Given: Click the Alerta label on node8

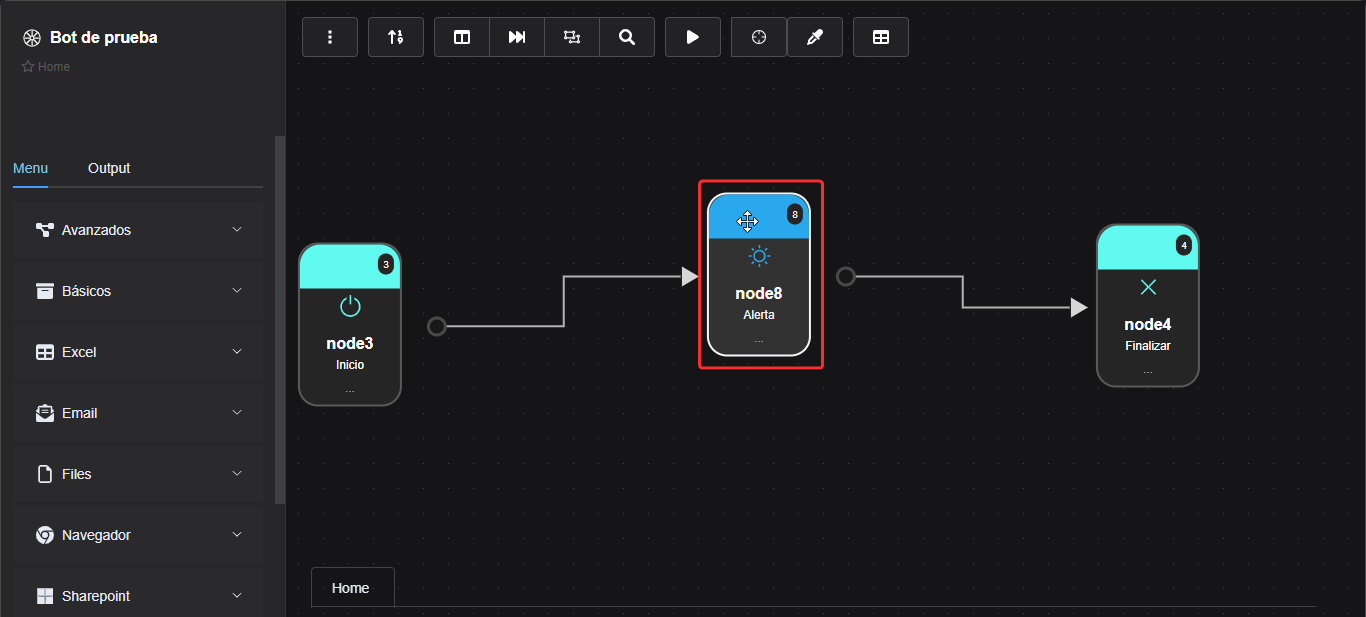Looking at the screenshot, I should [759, 315].
